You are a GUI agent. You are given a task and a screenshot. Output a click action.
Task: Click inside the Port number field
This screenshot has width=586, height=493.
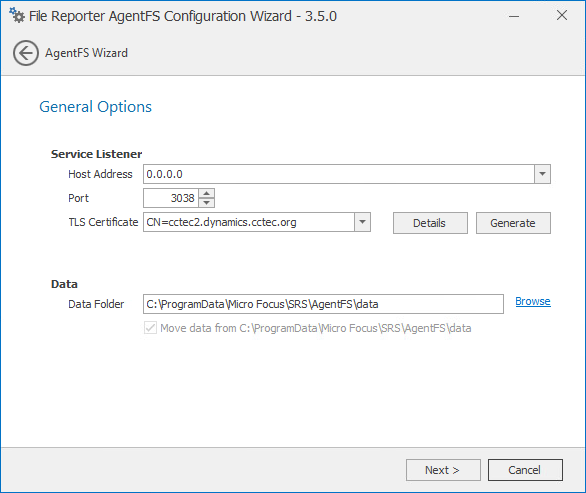click(x=171, y=198)
